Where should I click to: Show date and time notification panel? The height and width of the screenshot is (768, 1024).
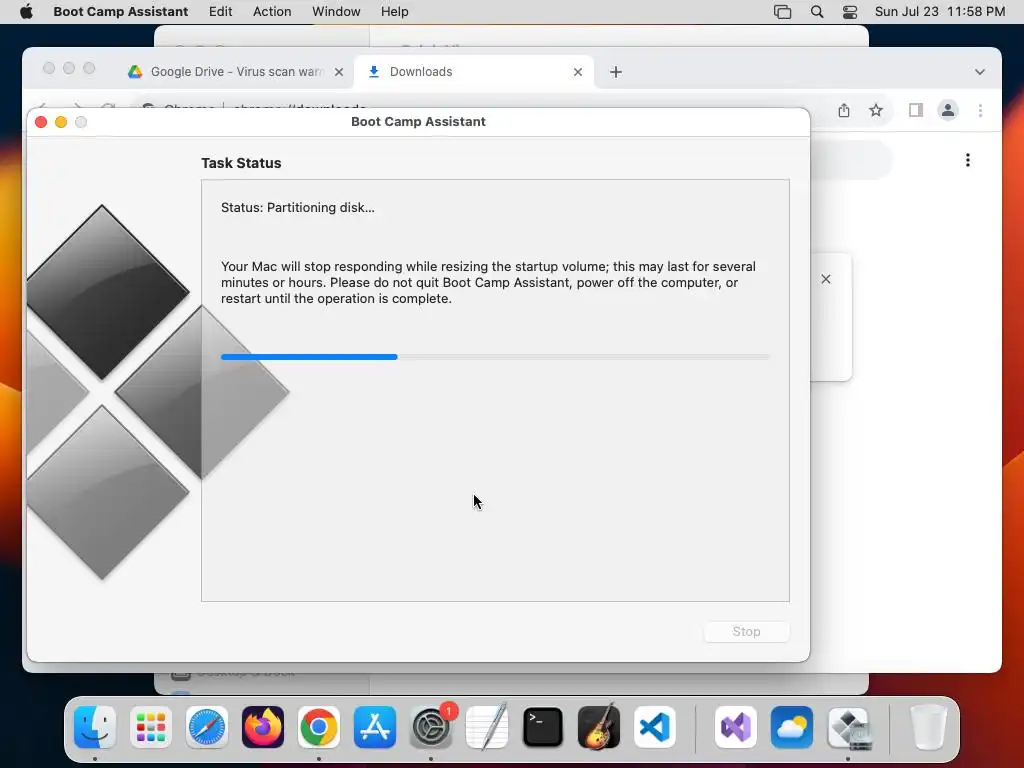click(939, 12)
